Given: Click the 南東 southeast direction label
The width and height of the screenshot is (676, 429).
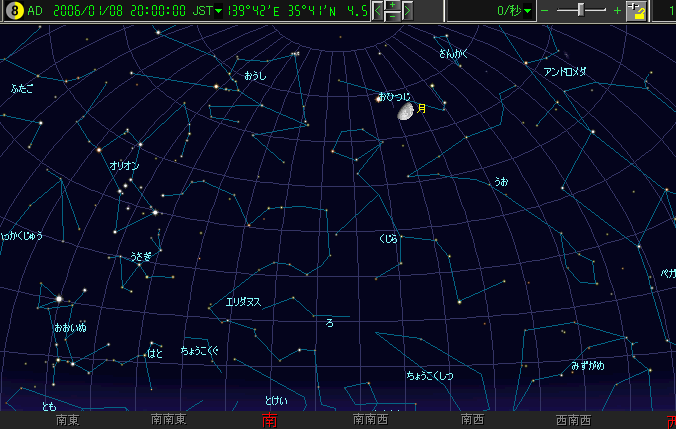Looking at the screenshot, I should click(x=68, y=421).
